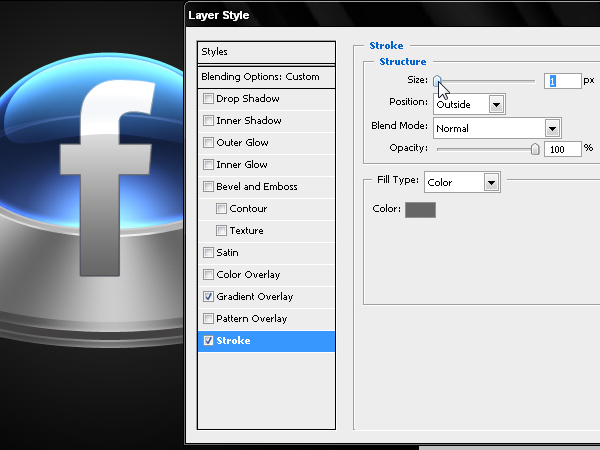Viewport: 600px width, 450px height.
Task: Tick the Pattern Overlay checkbox
Action: coord(208,318)
